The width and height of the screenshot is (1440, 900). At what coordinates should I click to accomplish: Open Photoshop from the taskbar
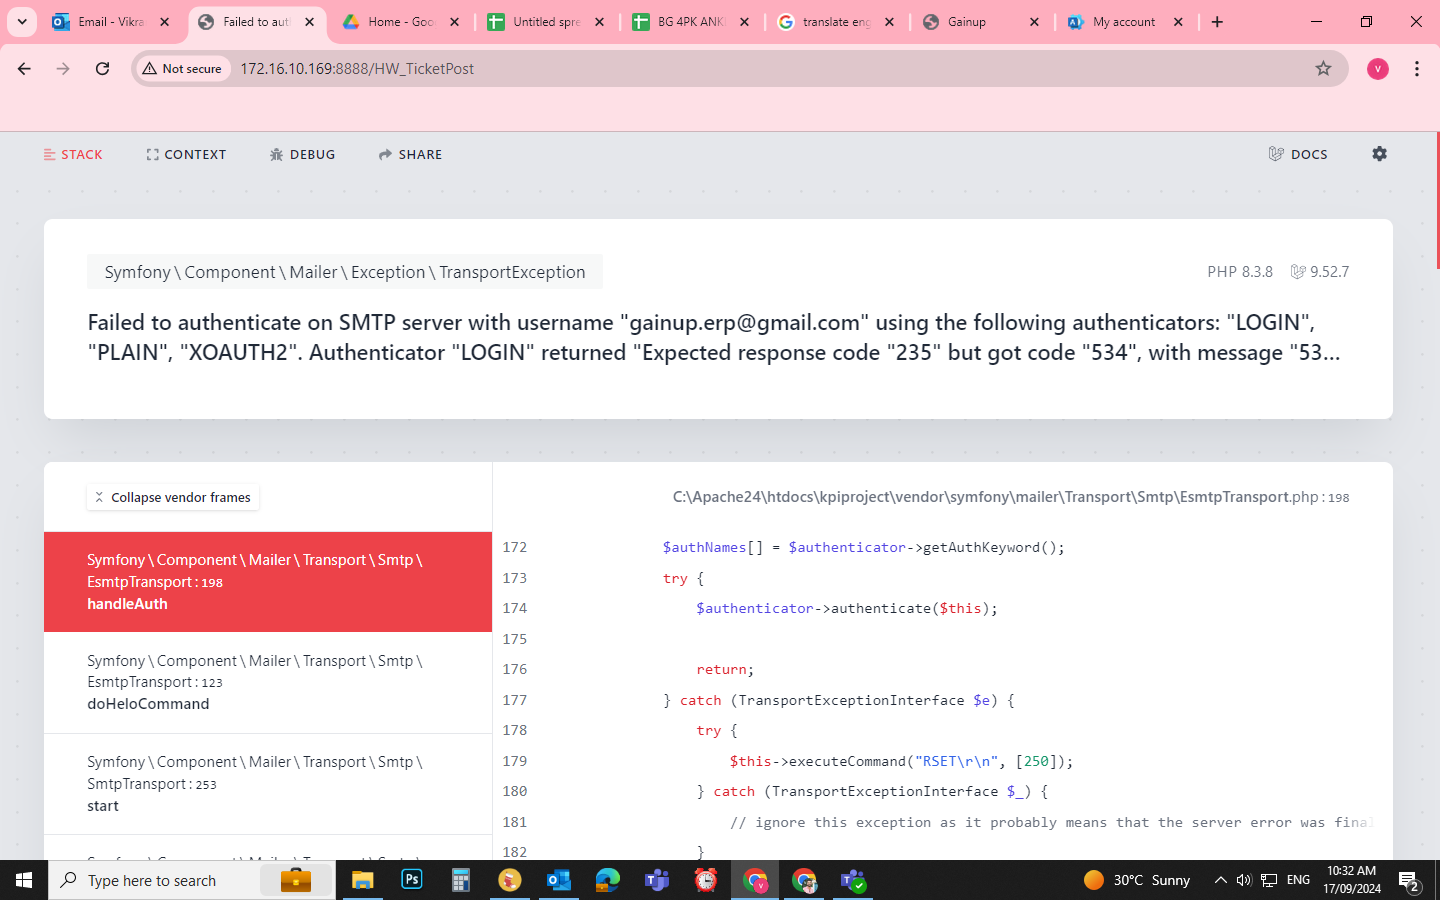[x=411, y=880]
